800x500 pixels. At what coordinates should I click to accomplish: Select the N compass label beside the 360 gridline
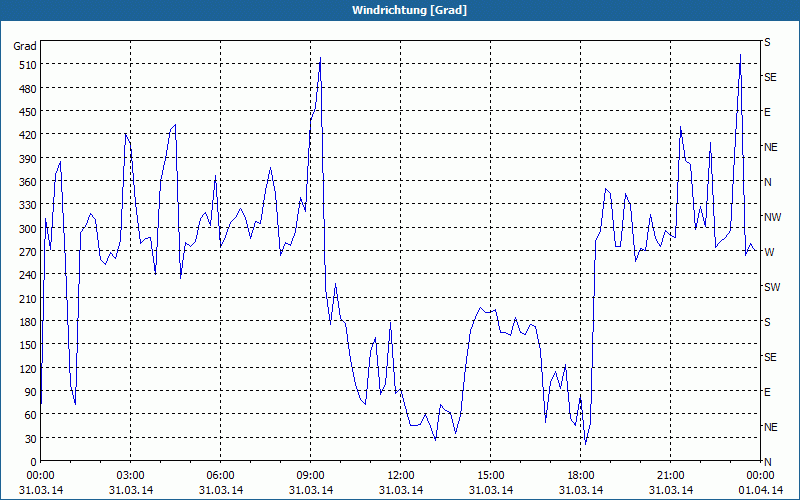tap(768, 182)
